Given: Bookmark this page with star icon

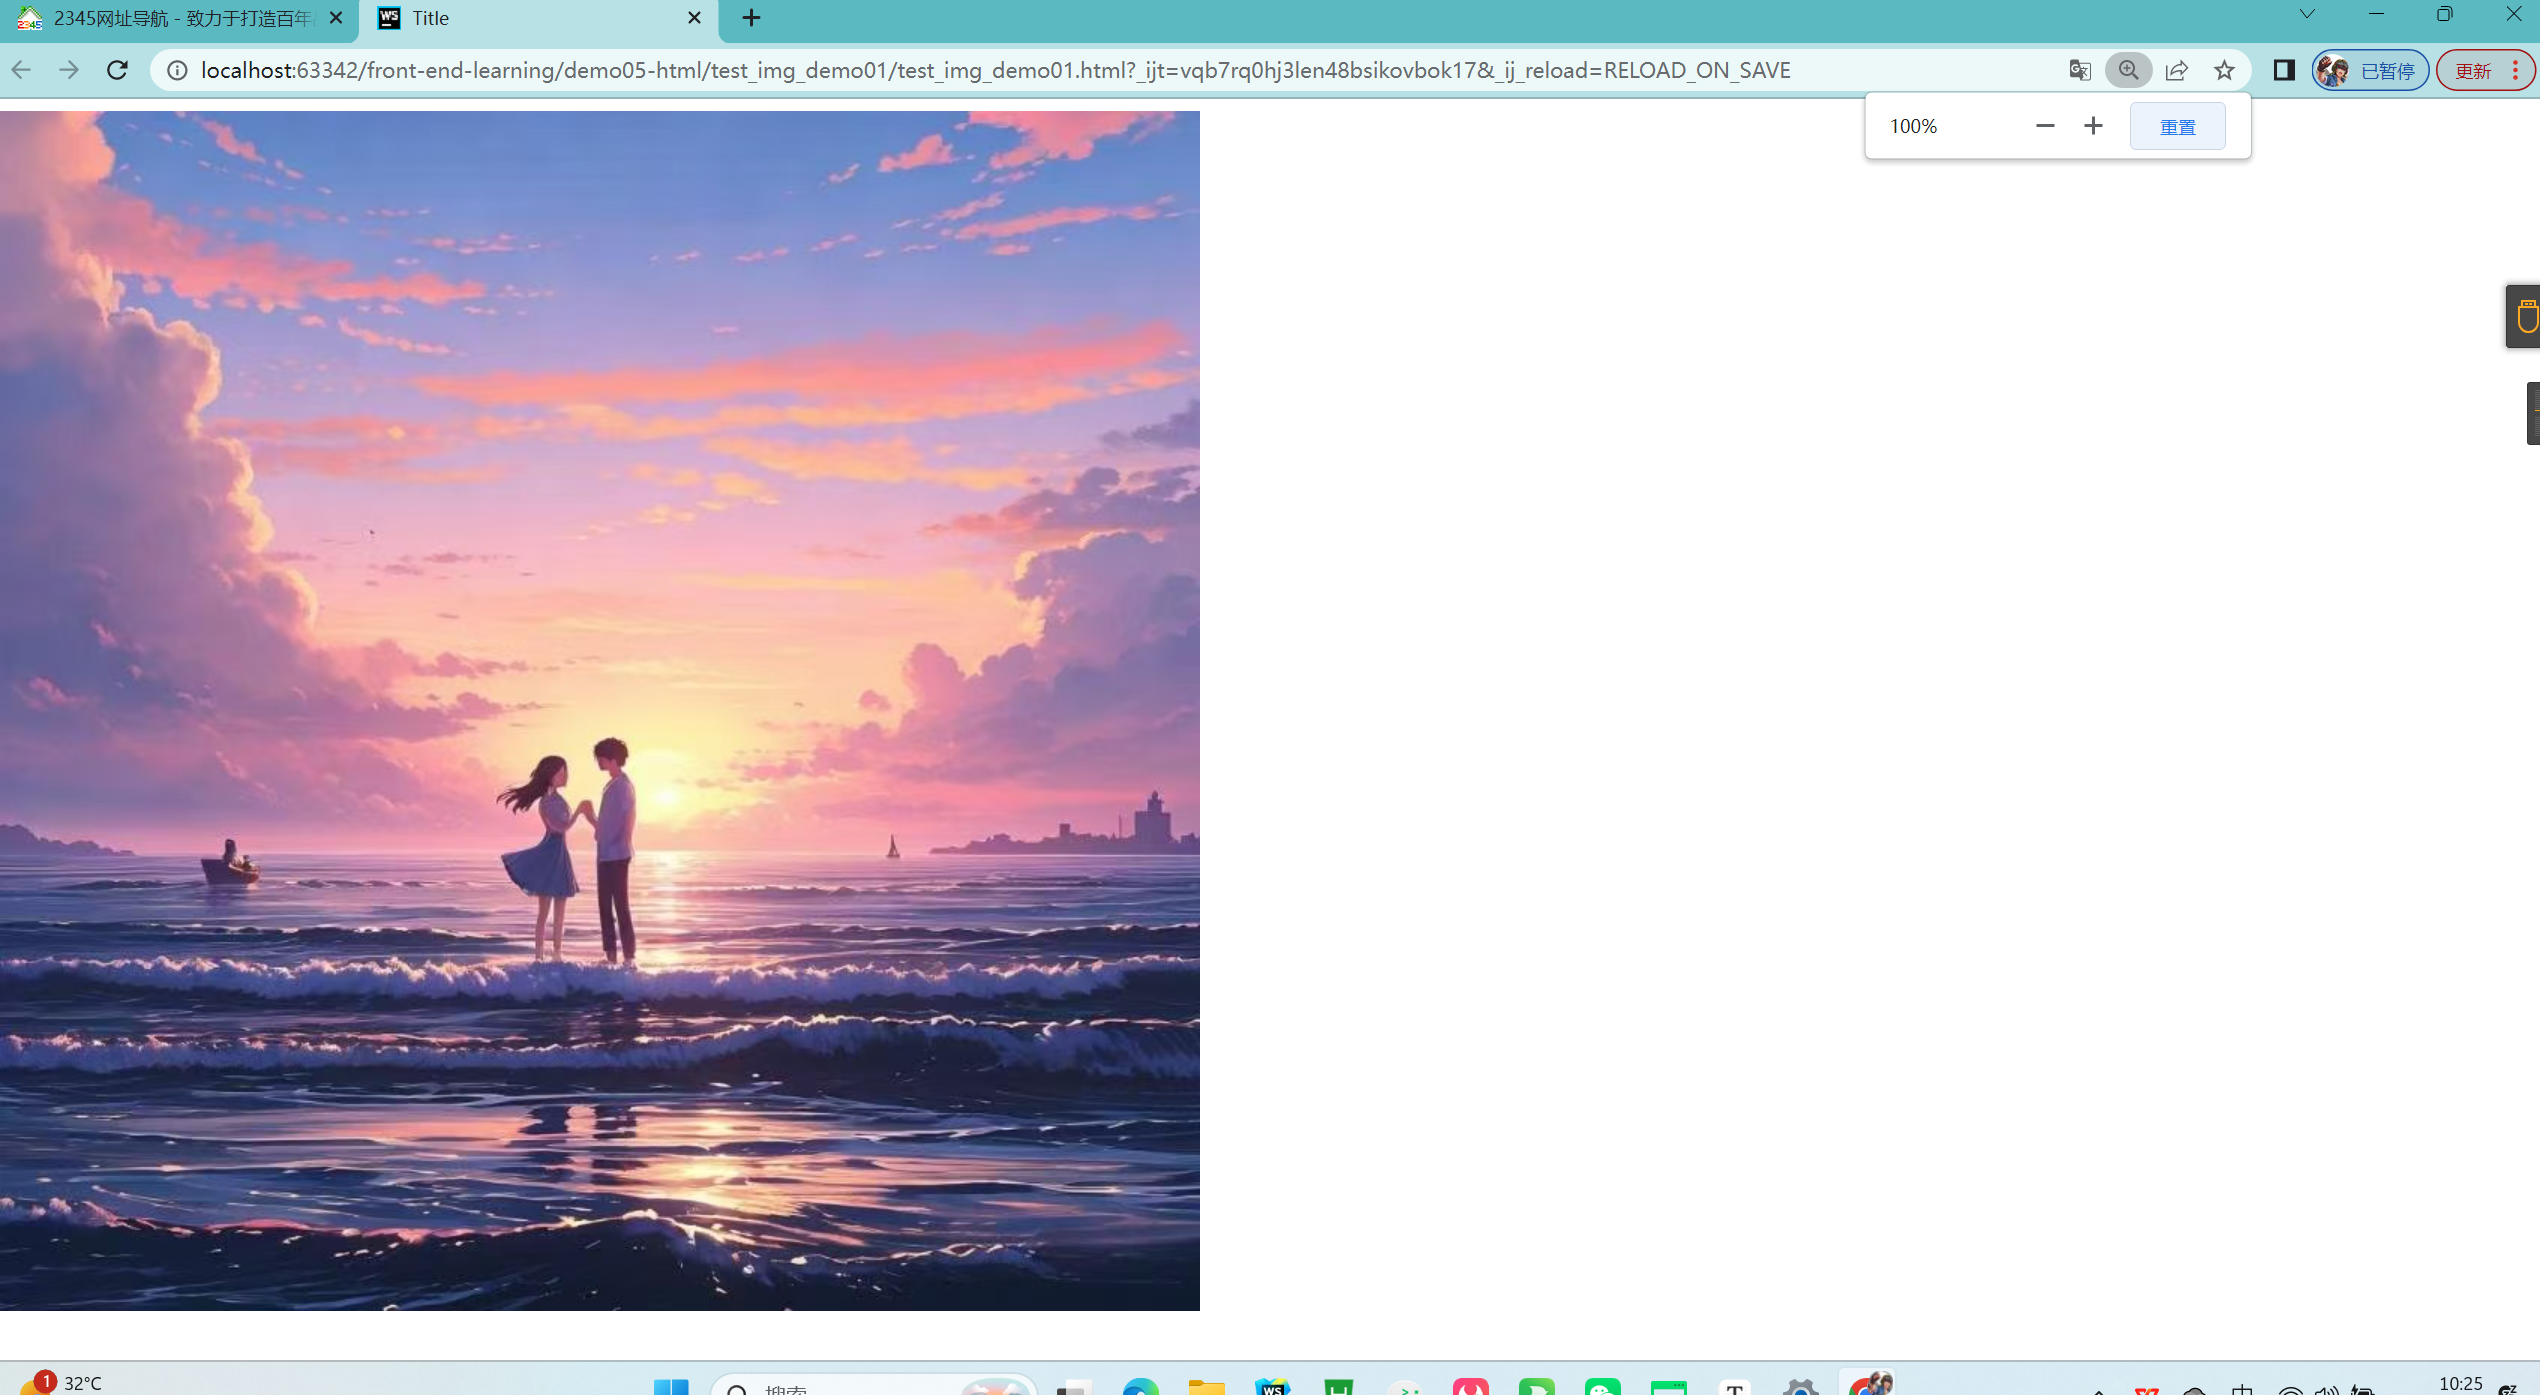Looking at the screenshot, I should click(2224, 70).
